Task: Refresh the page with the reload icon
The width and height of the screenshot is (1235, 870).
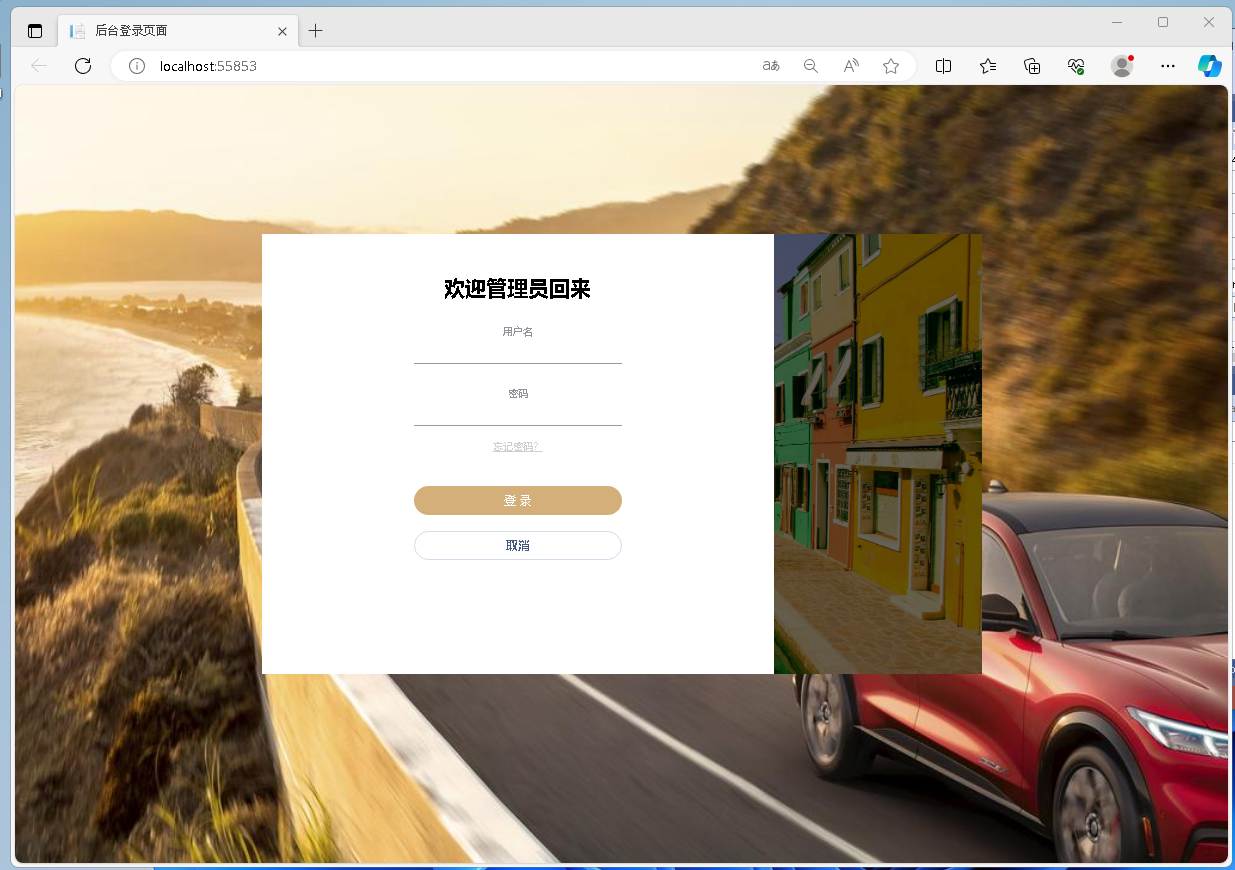Action: [83, 66]
